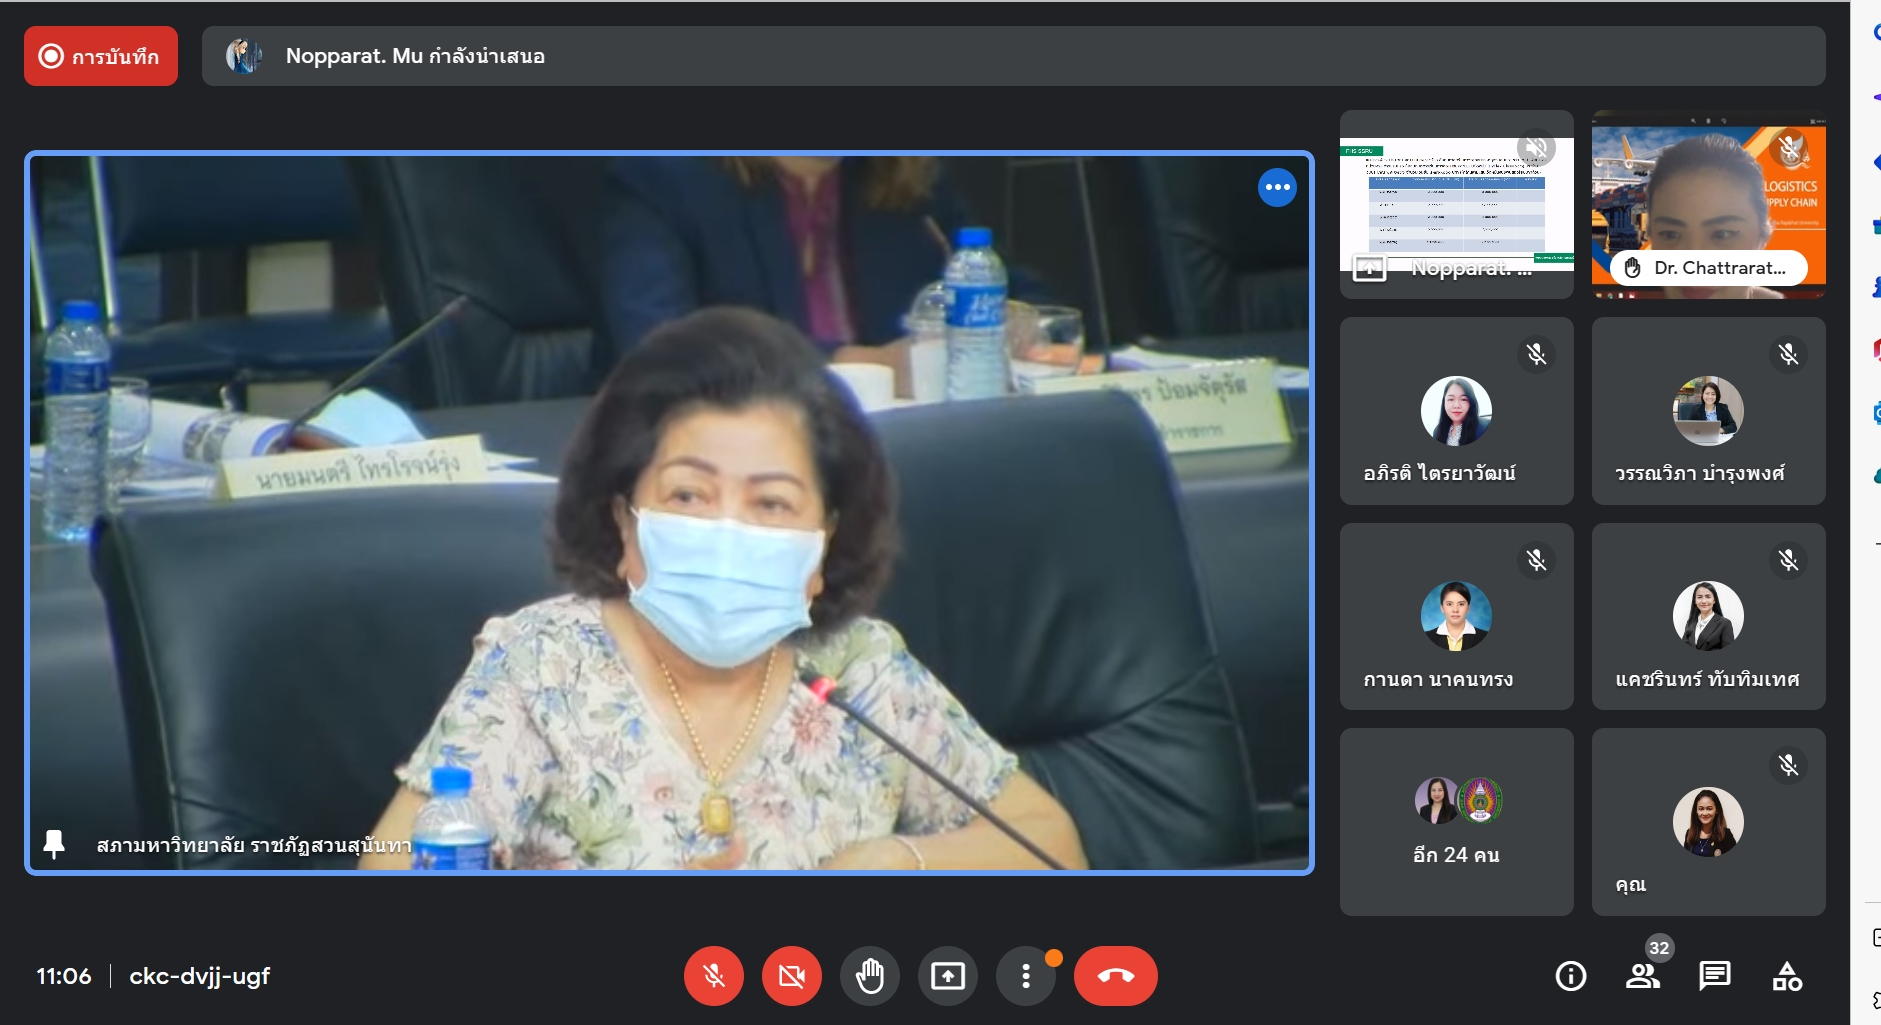Image resolution: width=1881 pixels, height=1025 pixels.
Task: Open Nopparat's presentation thumbnail tile
Action: pos(1456,205)
